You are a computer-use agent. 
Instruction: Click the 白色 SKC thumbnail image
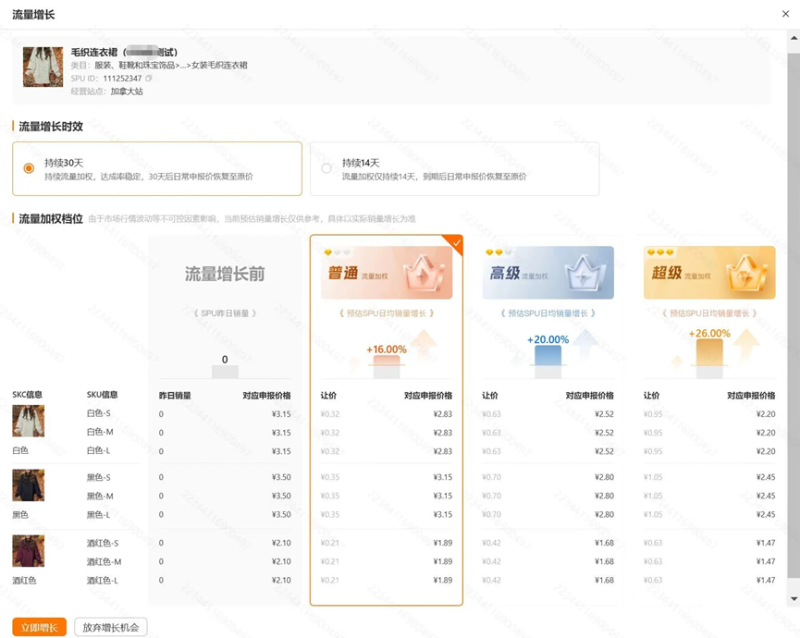tap(28, 421)
